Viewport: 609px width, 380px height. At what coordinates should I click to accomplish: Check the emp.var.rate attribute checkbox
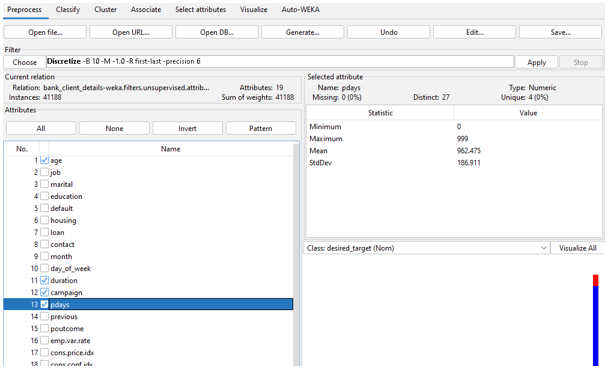(44, 340)
